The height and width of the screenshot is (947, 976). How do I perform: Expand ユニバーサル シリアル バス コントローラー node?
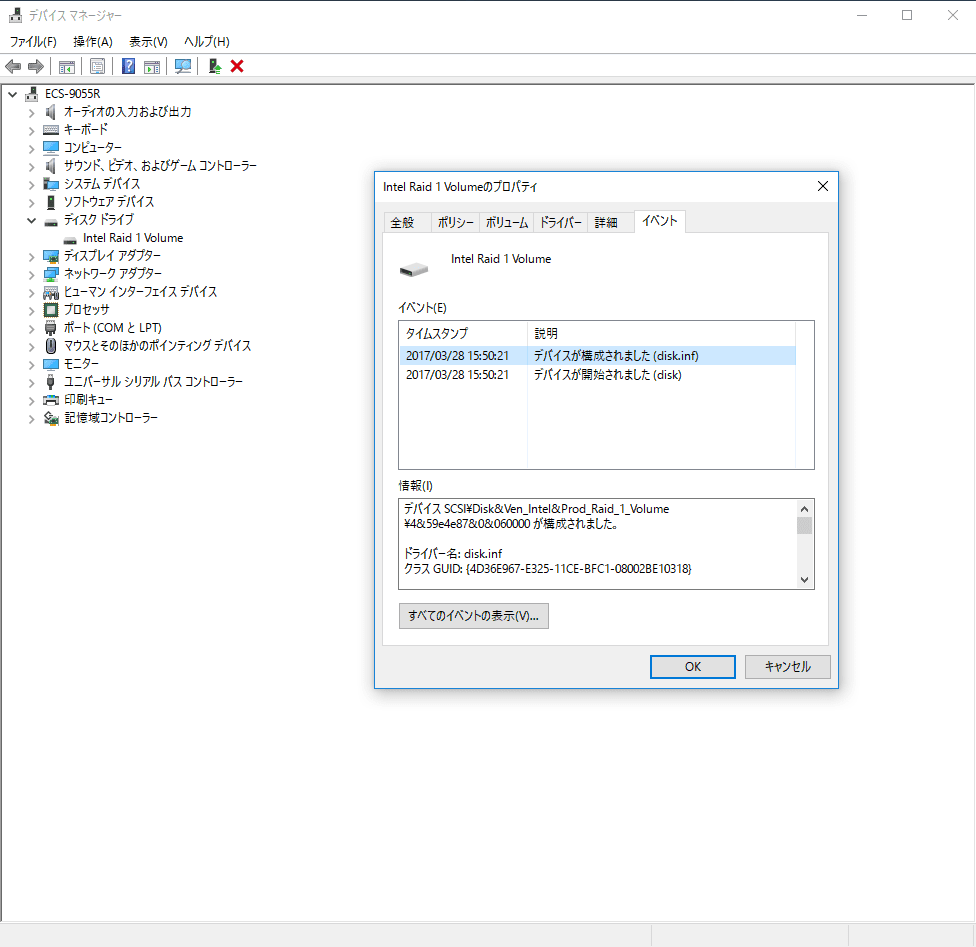[x=31, y=383]
